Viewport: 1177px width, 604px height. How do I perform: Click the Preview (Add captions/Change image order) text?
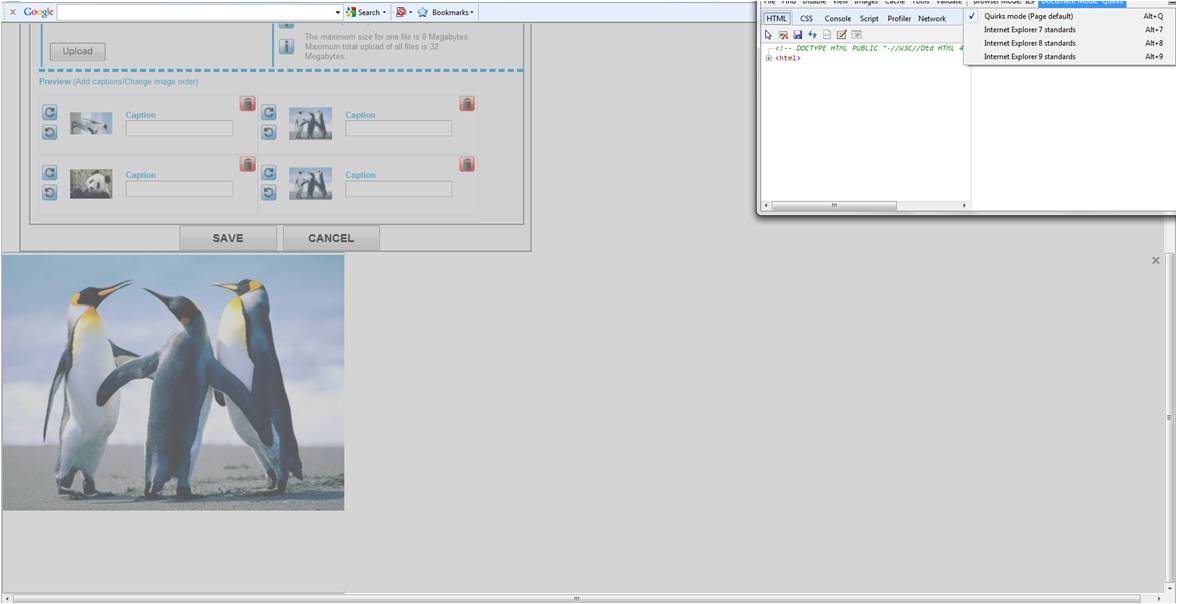119,81
